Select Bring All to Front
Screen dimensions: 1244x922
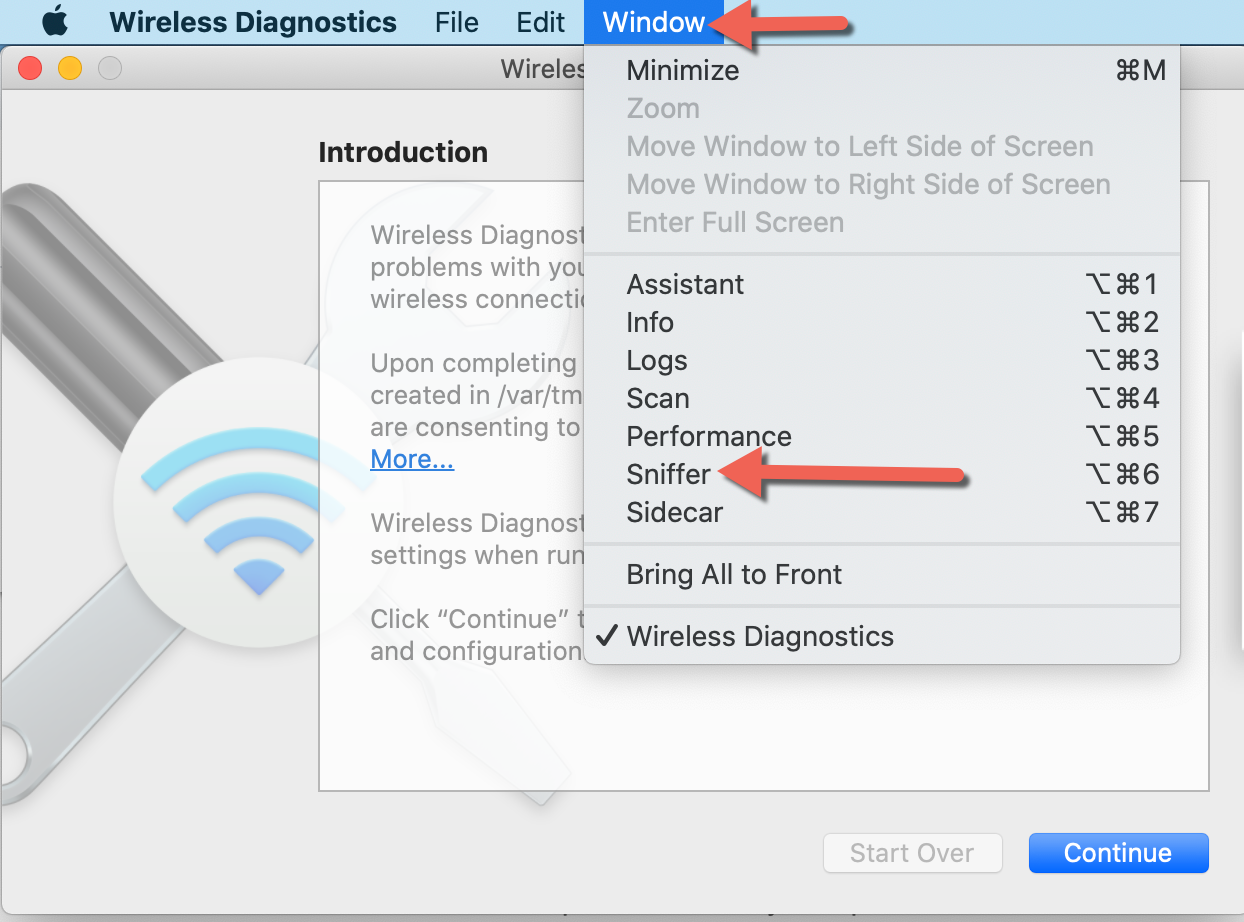click(x=734, y=575)
